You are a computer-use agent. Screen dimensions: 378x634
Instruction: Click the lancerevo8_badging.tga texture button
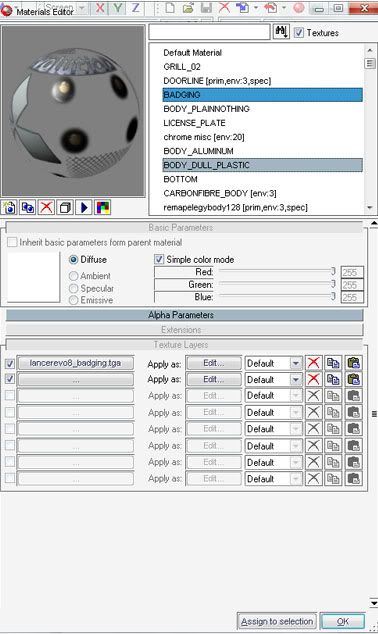click(x=76, y=363)
